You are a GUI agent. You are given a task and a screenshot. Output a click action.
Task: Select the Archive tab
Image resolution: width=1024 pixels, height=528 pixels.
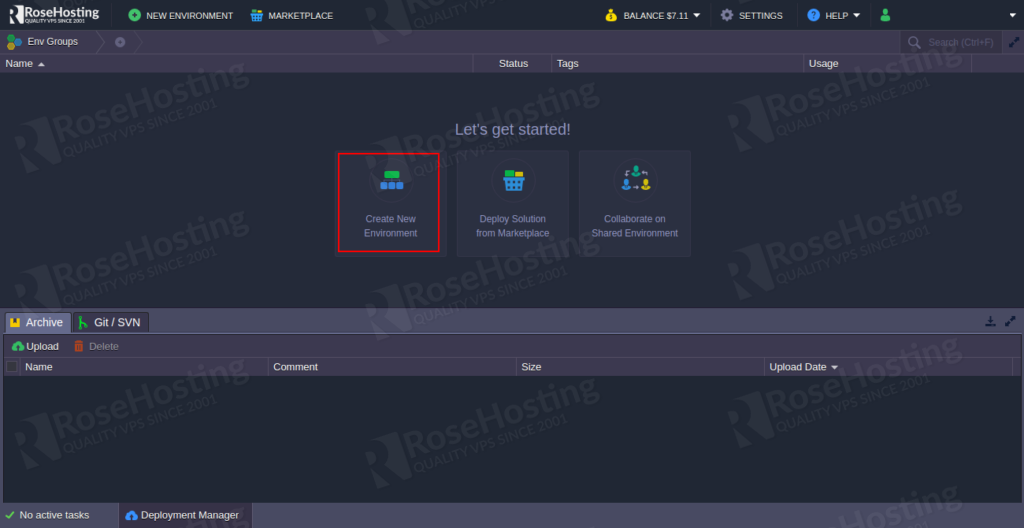pos(37,322)
